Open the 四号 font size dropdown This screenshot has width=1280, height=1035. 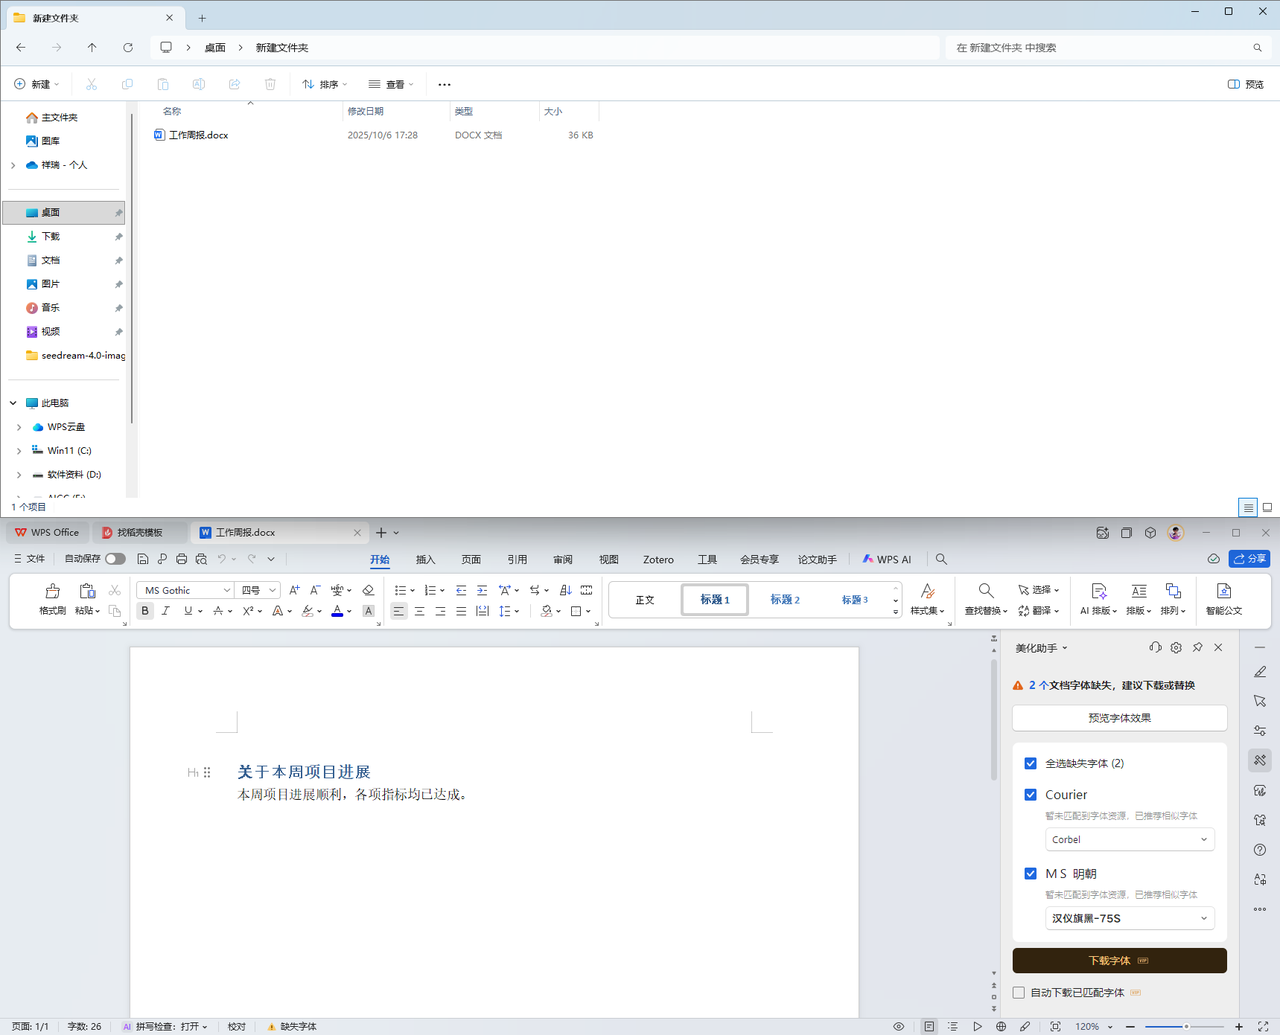tap(272, 590)
